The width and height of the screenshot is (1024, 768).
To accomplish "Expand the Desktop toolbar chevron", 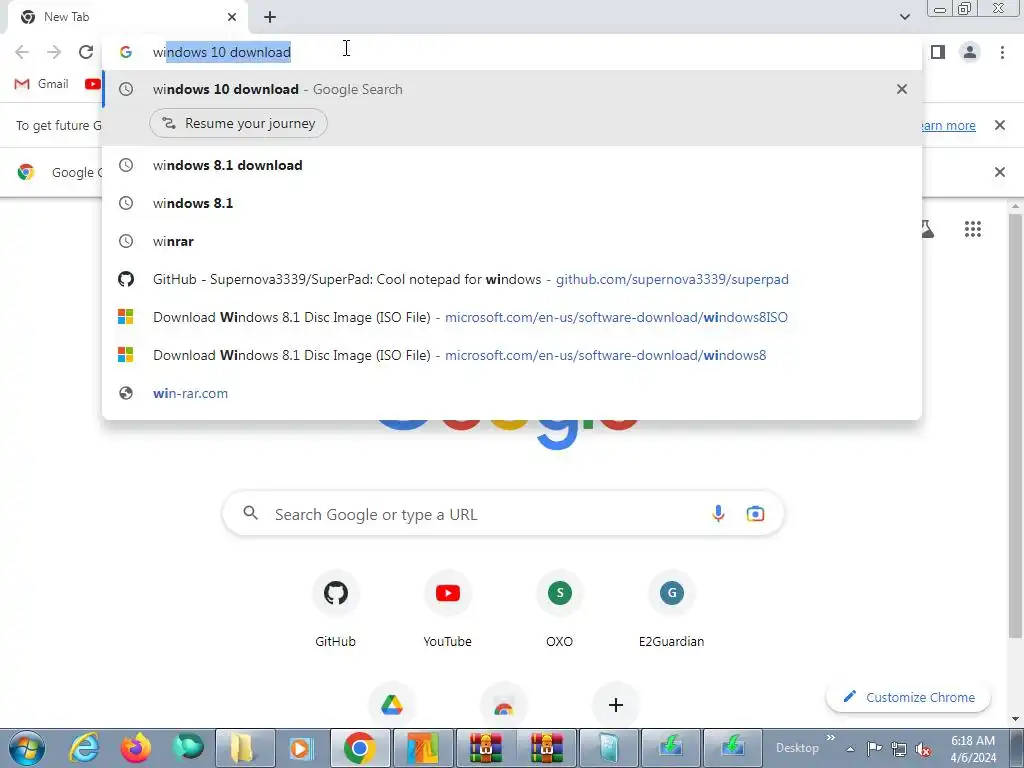I will pyautogui.click(x=831, y=737).
